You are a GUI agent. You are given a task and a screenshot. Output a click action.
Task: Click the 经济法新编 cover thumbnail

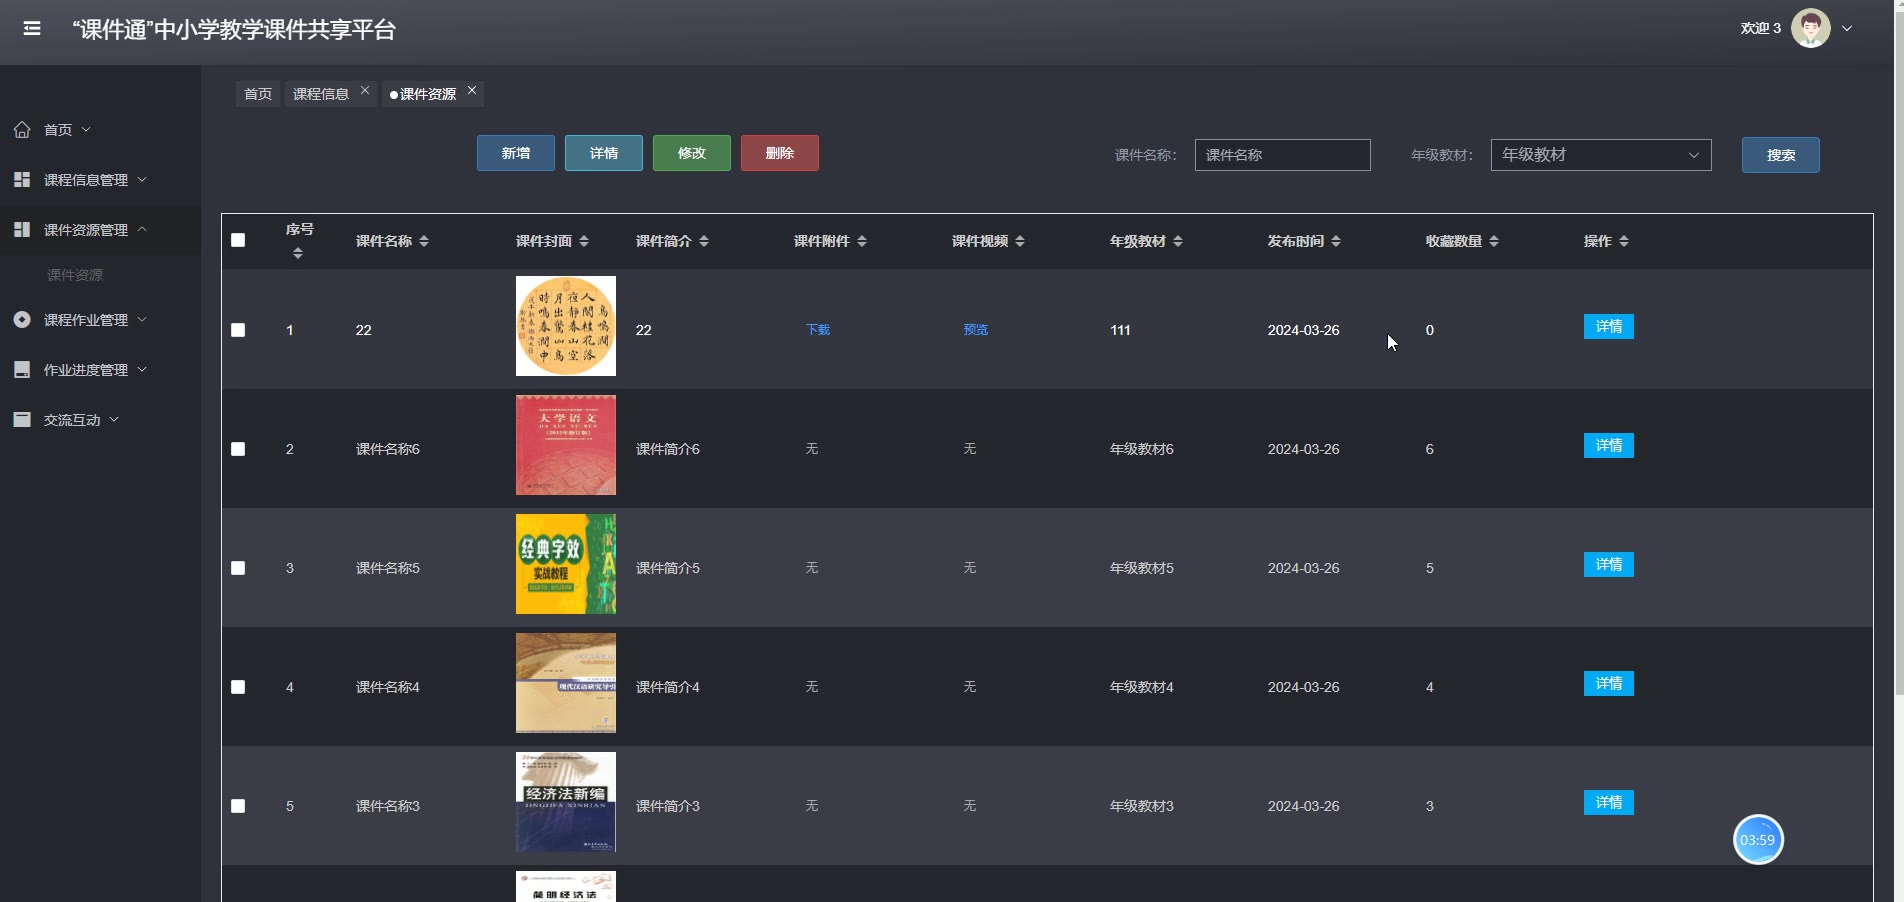566,802
